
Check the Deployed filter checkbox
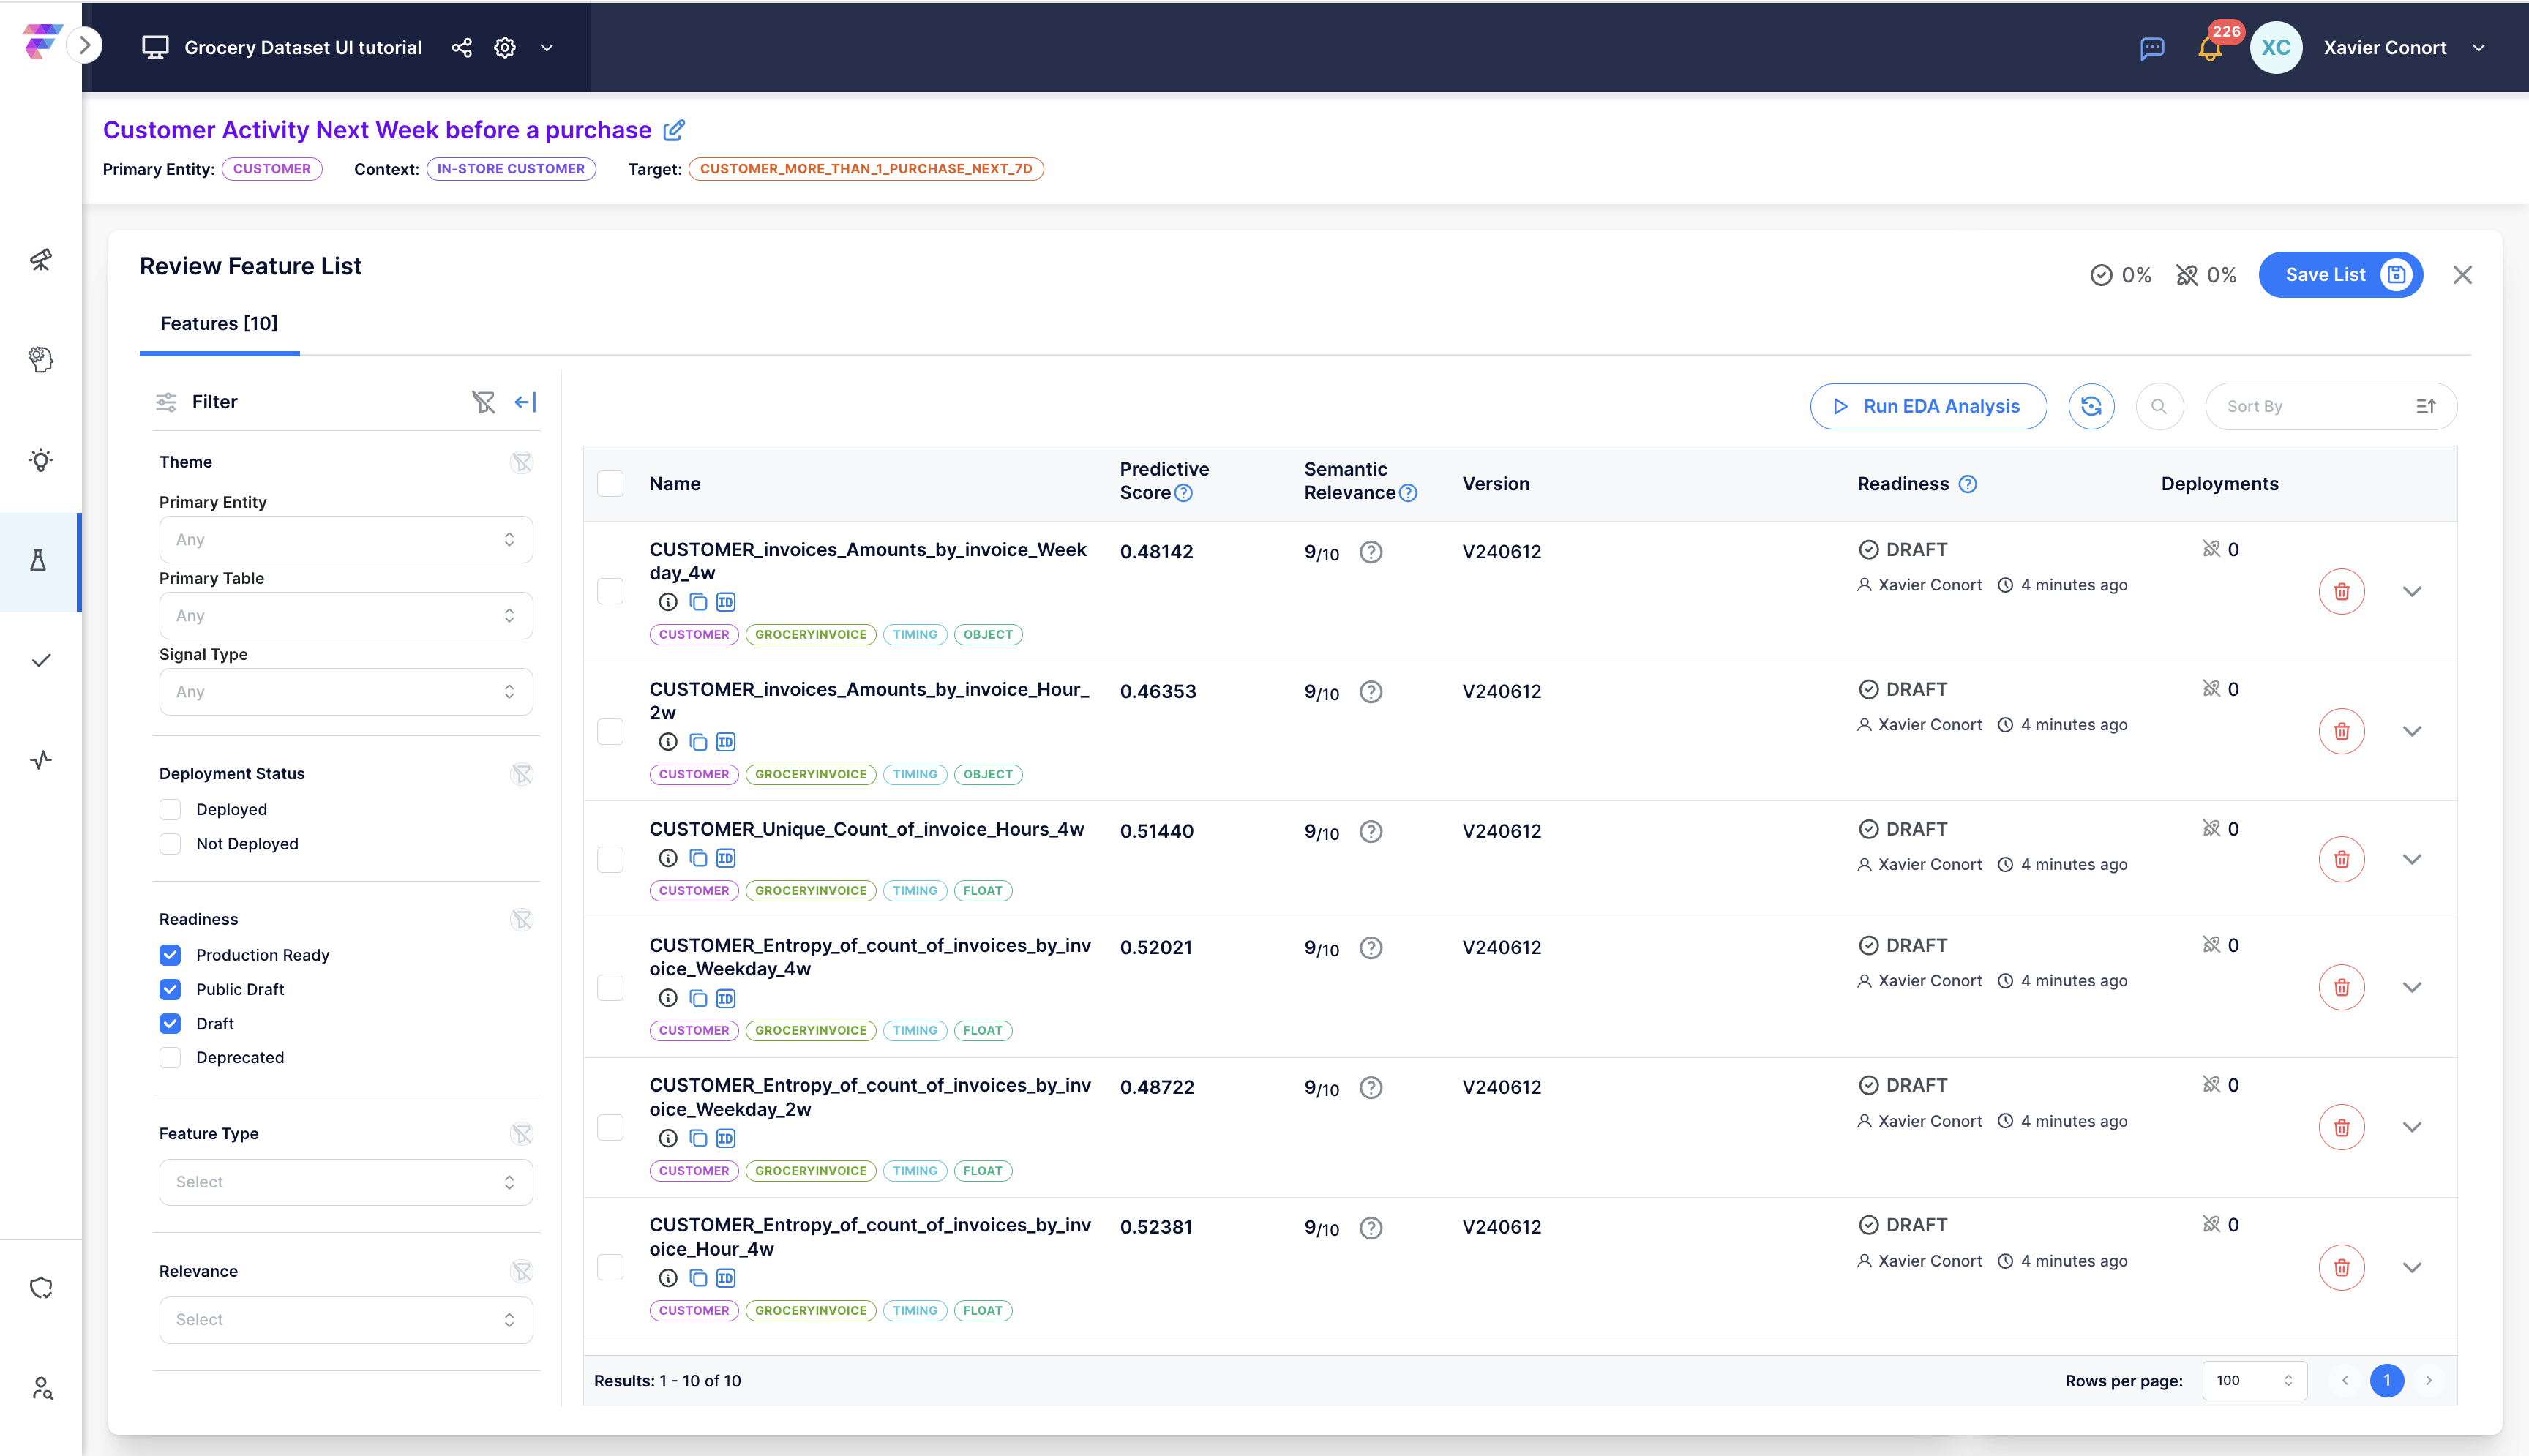point(171,810)
